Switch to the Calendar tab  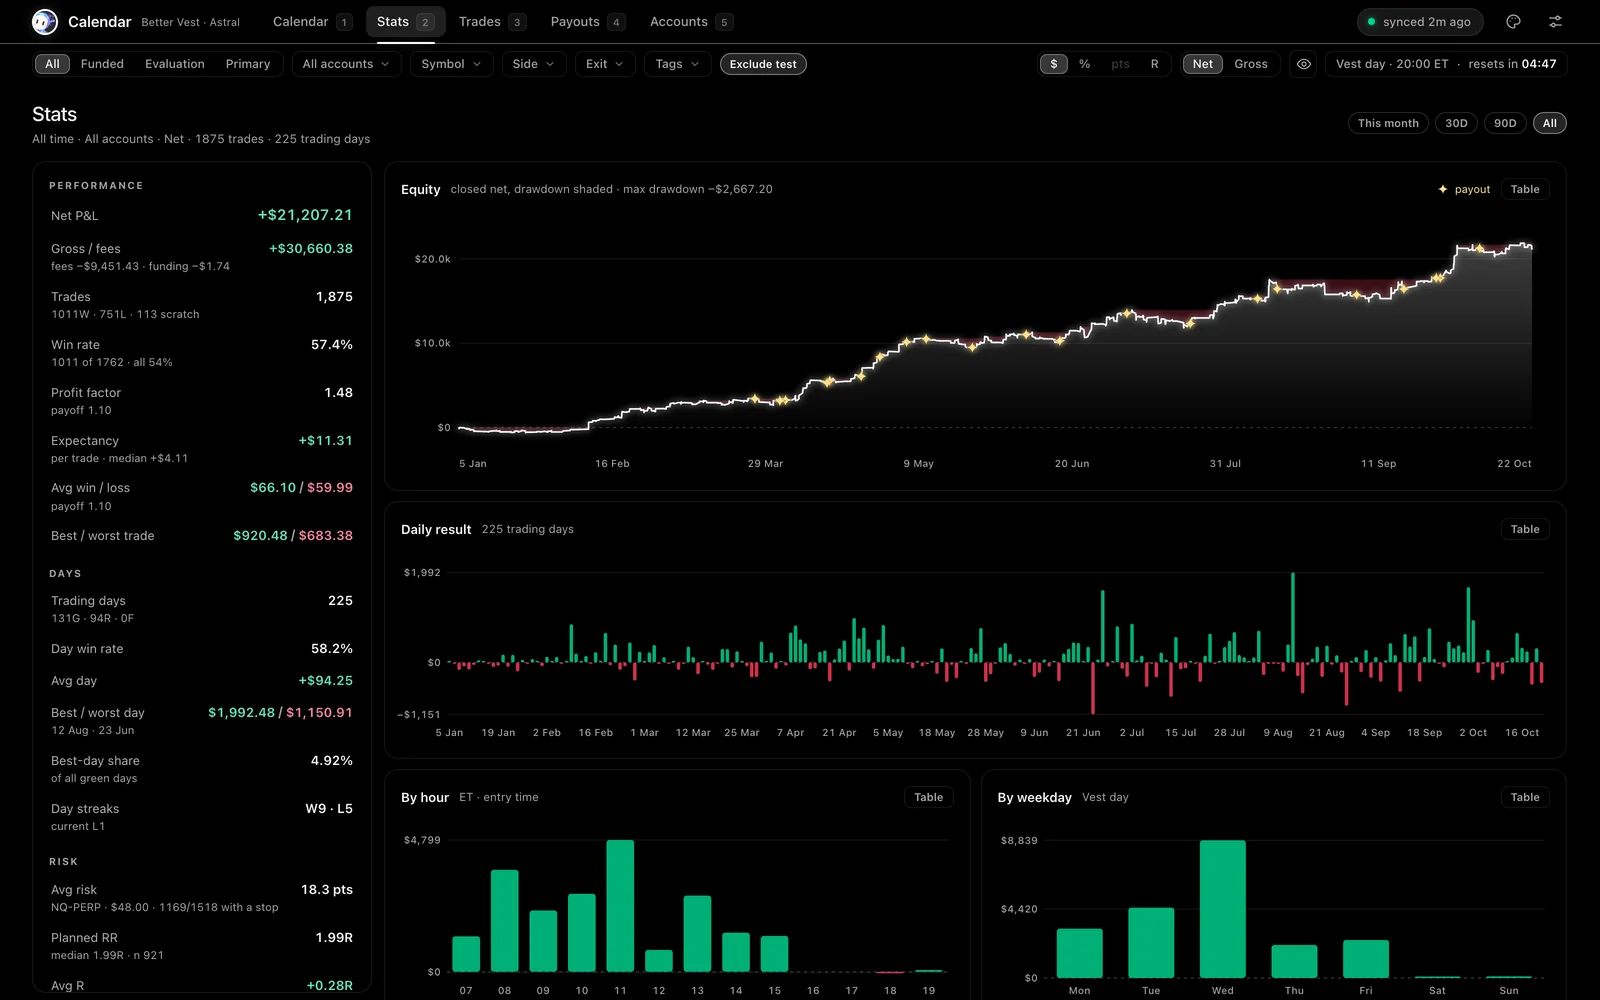[312, 22]
